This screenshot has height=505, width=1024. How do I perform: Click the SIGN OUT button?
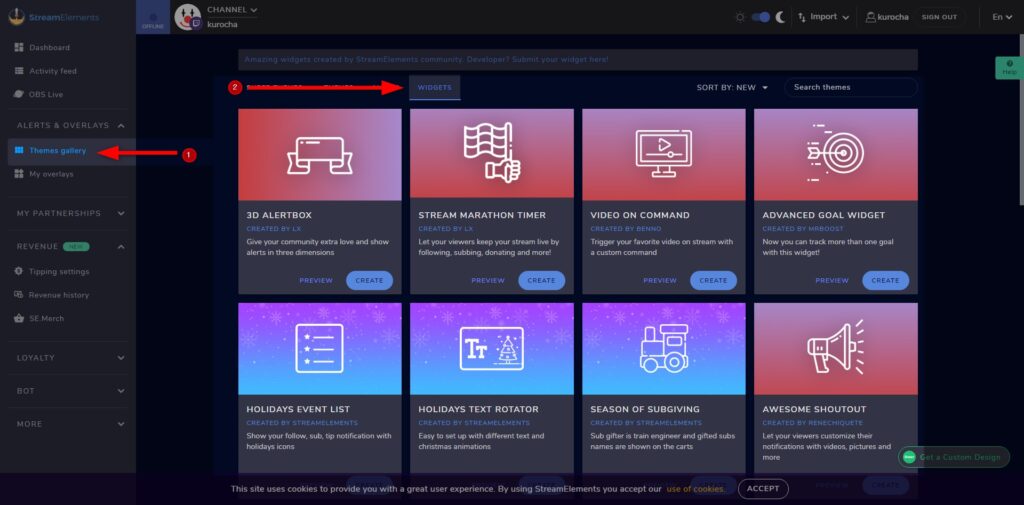point(939,18)
